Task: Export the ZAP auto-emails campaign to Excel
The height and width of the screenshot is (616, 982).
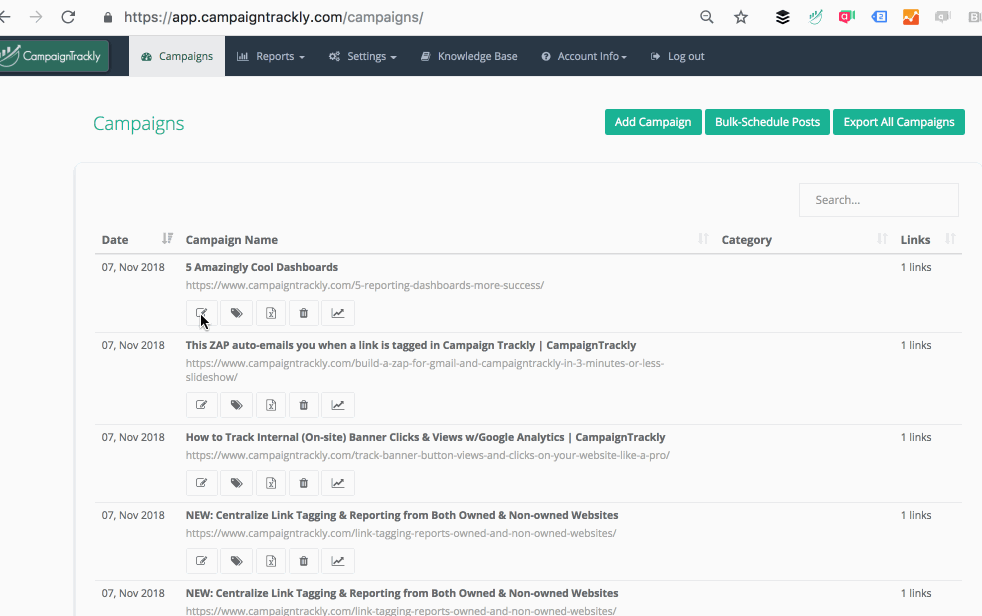Action: 271,405
